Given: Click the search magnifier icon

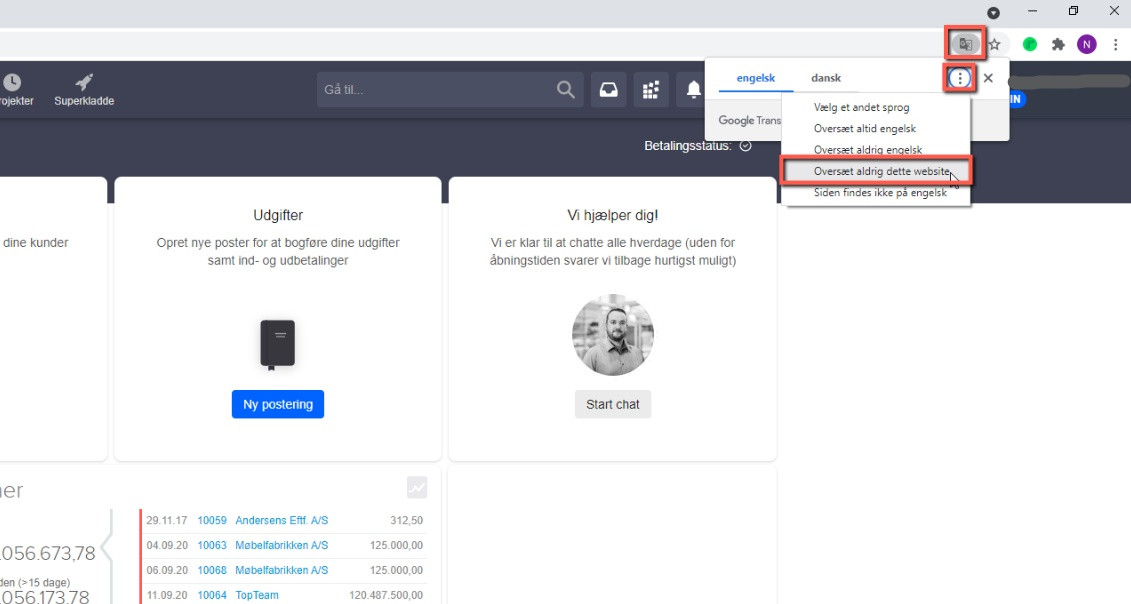Looking at the screenshot, I should pos(566,90).
